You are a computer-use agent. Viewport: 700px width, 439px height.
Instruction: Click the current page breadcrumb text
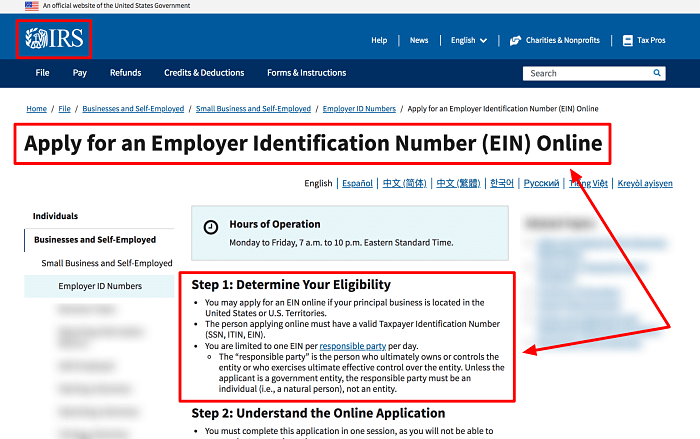[503, 109]
